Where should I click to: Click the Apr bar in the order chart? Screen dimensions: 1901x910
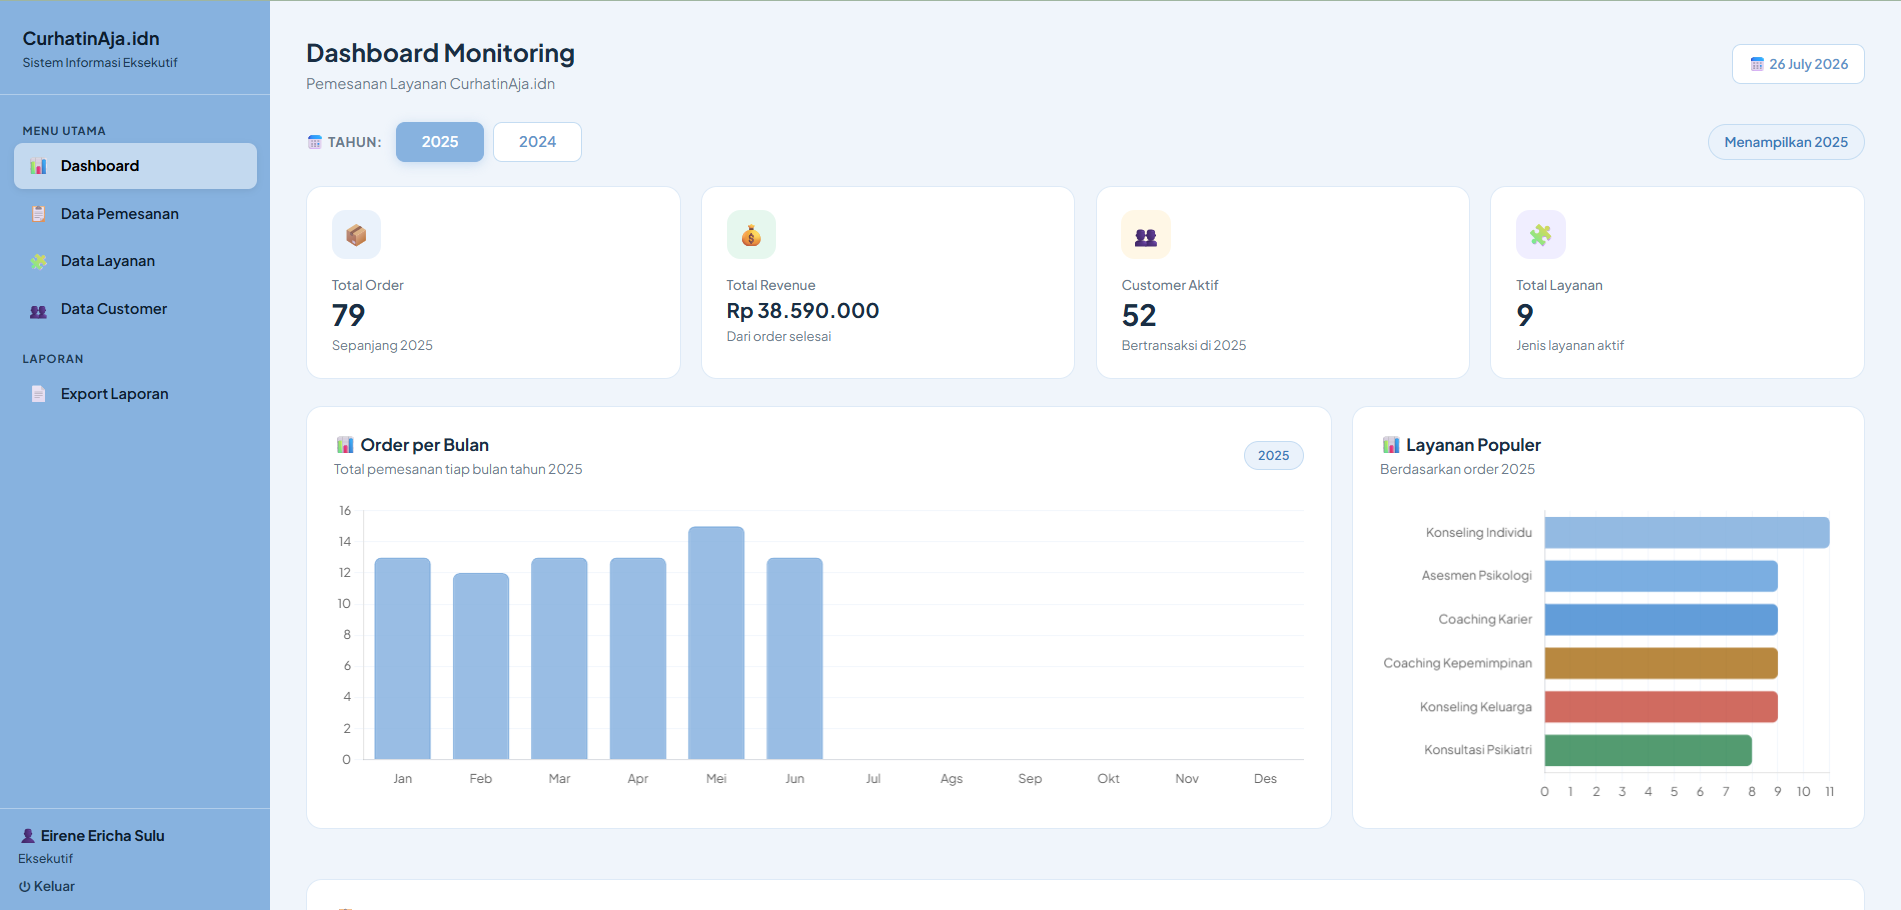(x=638, y=658)
